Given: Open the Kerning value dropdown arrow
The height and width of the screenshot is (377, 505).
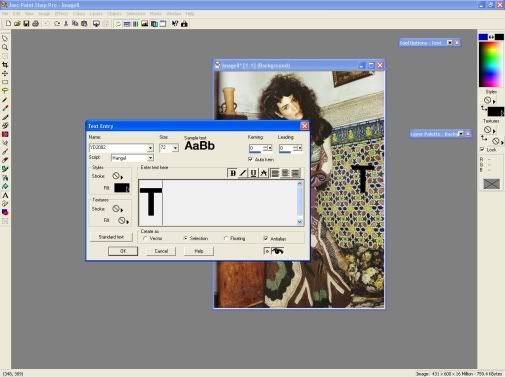Looking at the screenshot, I should tap(270, 148).
